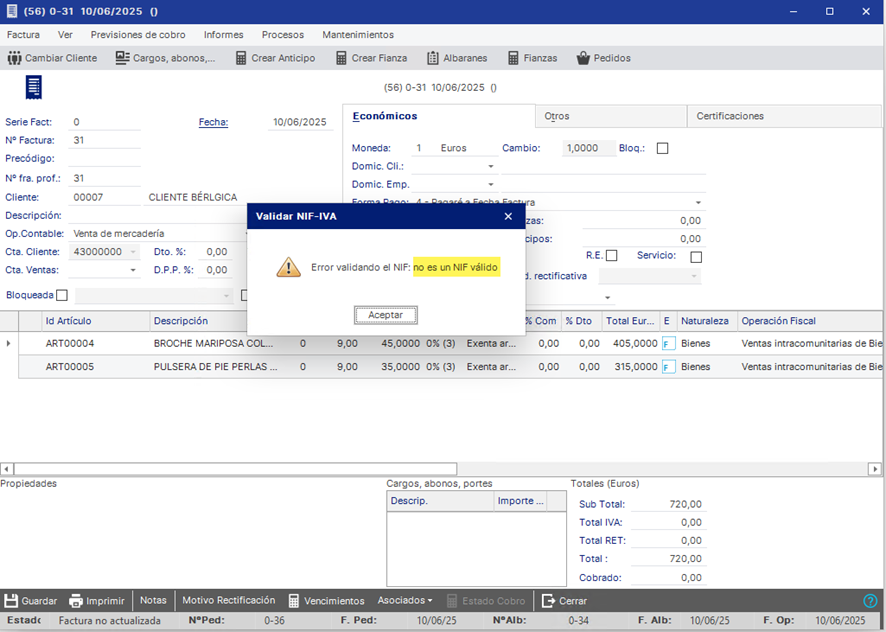Click scrollbar right arrow in grid

(x=875, y=469)
